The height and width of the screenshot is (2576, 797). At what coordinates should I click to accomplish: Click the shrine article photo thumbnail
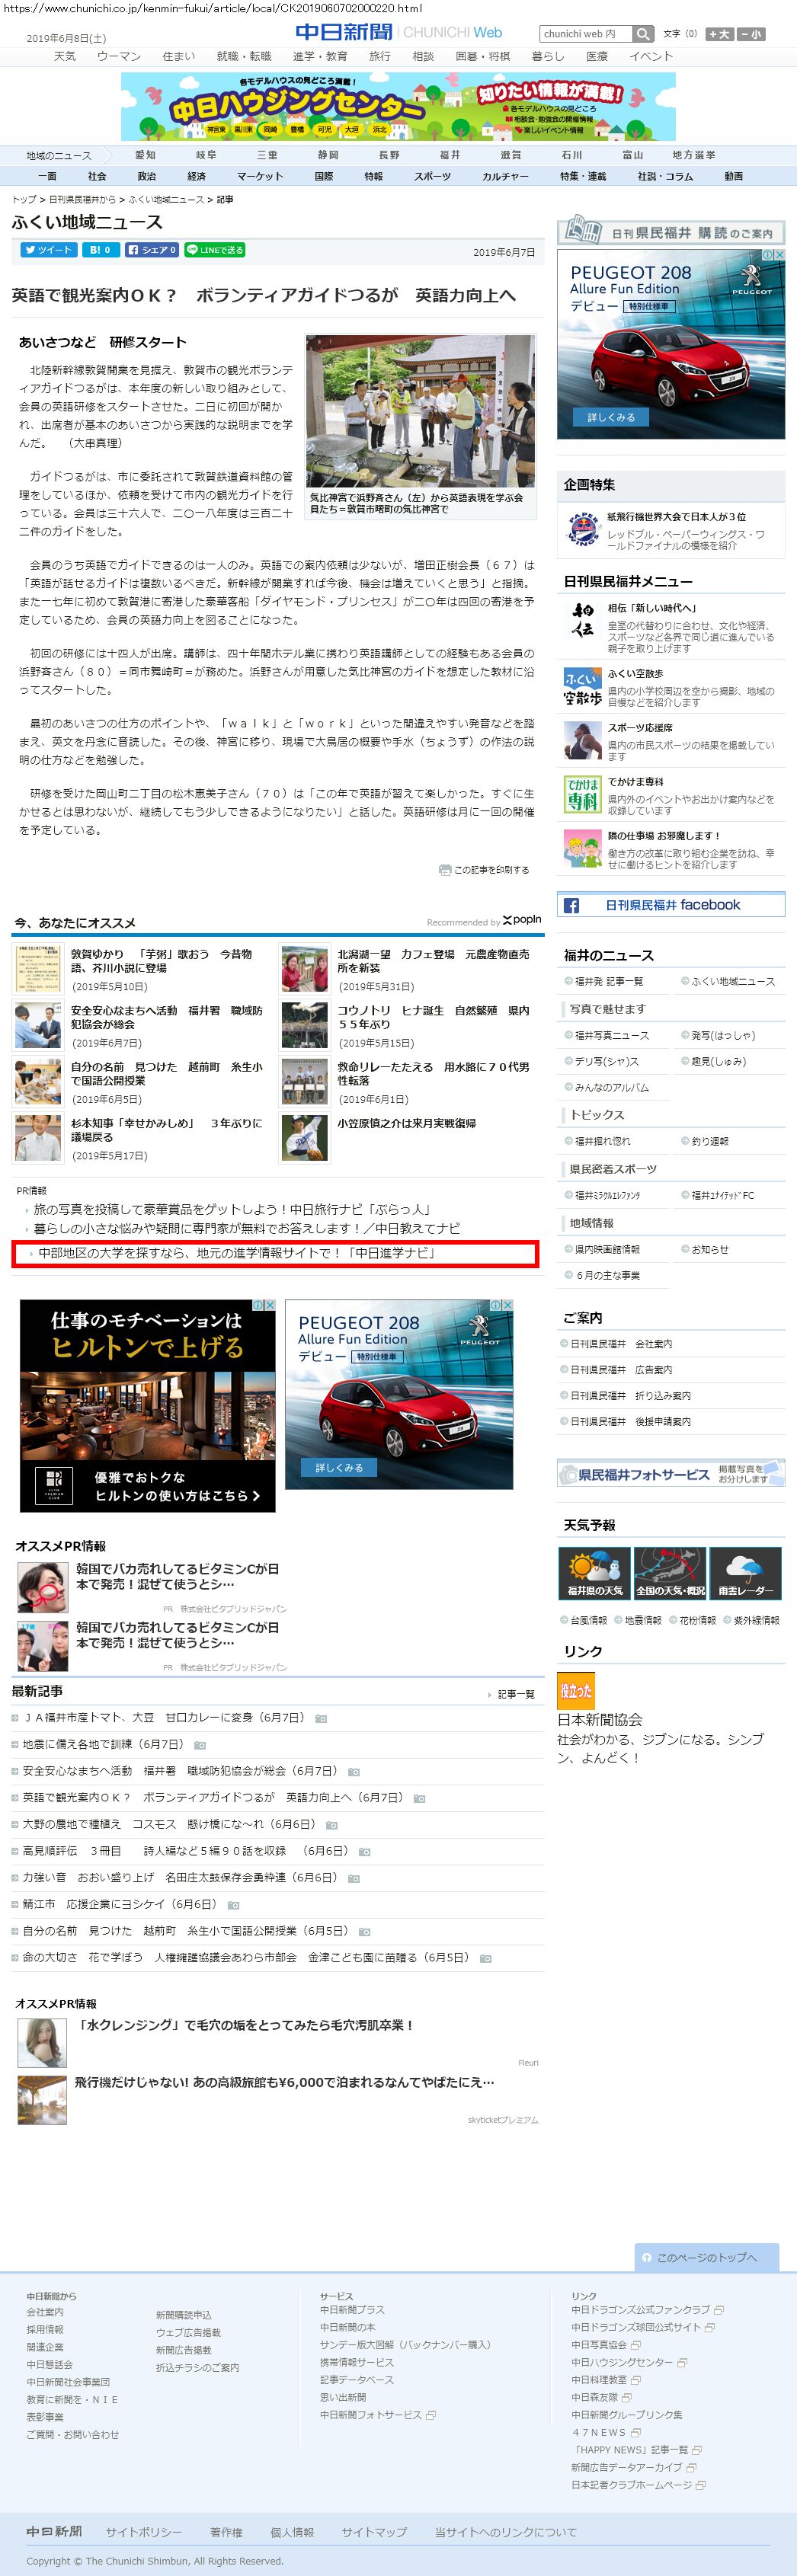coord(420,411)
